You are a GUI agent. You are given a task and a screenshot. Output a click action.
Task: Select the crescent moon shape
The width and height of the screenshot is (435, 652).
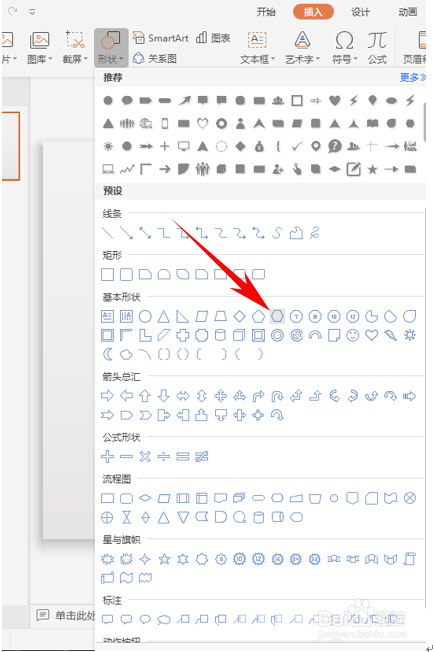(108, 354)
